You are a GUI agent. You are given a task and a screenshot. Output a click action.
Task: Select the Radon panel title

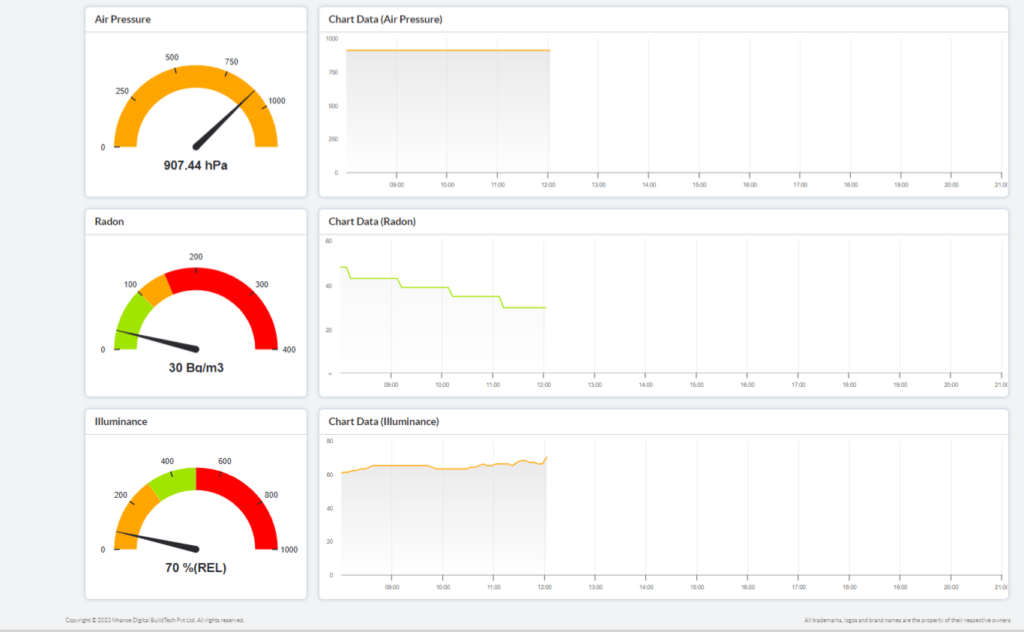pyautogui.click(x=109, y=221)
